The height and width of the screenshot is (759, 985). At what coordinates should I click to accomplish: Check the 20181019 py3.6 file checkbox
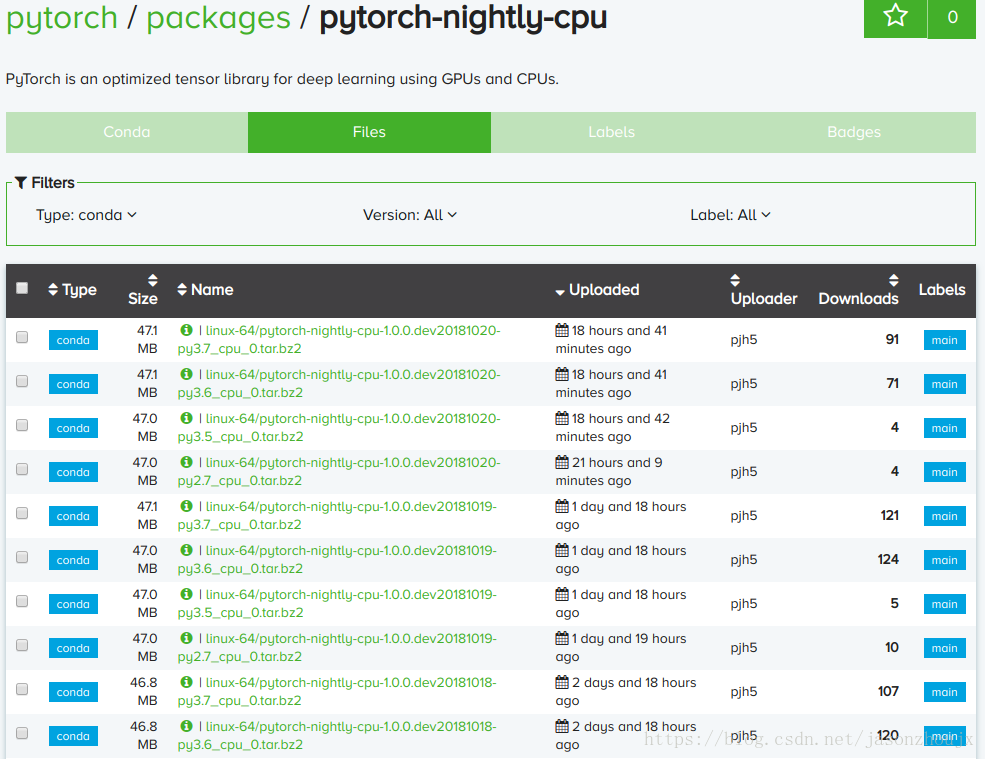tap(22, 557)
